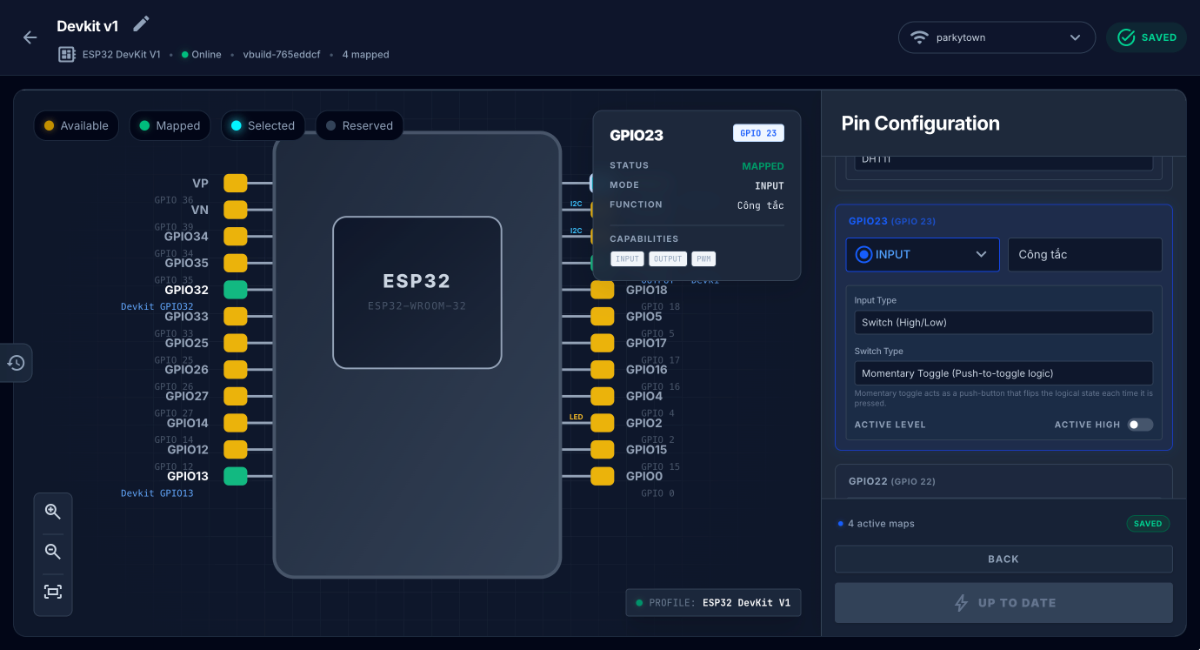Image resolution: width=1200 pixels, height=650 pixels.
Task: Click the INPUT capability tag
Action: point(627,259)
